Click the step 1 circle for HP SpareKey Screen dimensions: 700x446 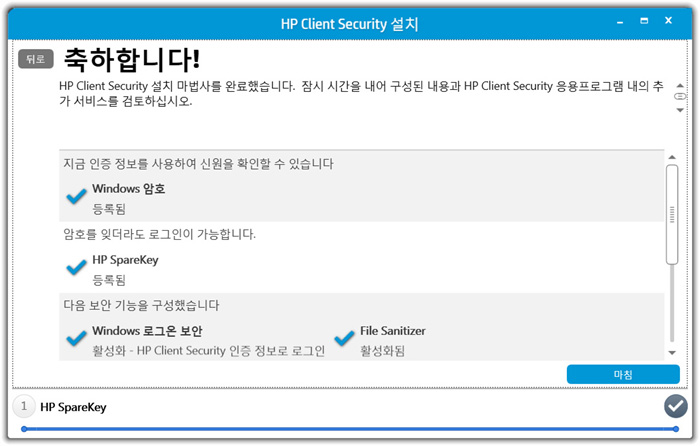[24, 406]
